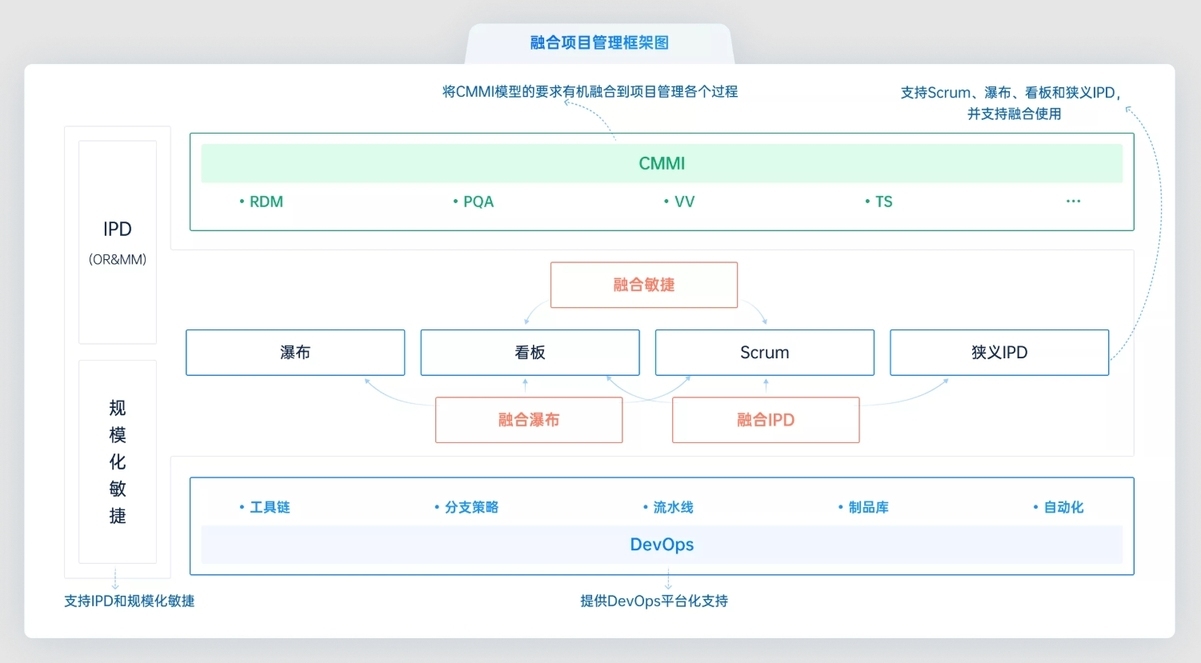Click the (OR&MM) subtitle text
This screenshot has width=1201, height=663.
point(118,260)
